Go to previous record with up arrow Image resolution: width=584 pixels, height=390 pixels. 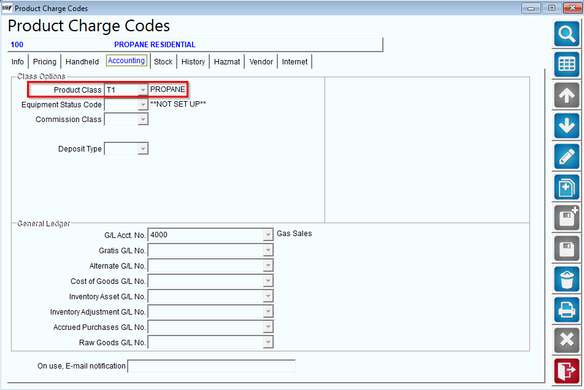pos(566,95)
